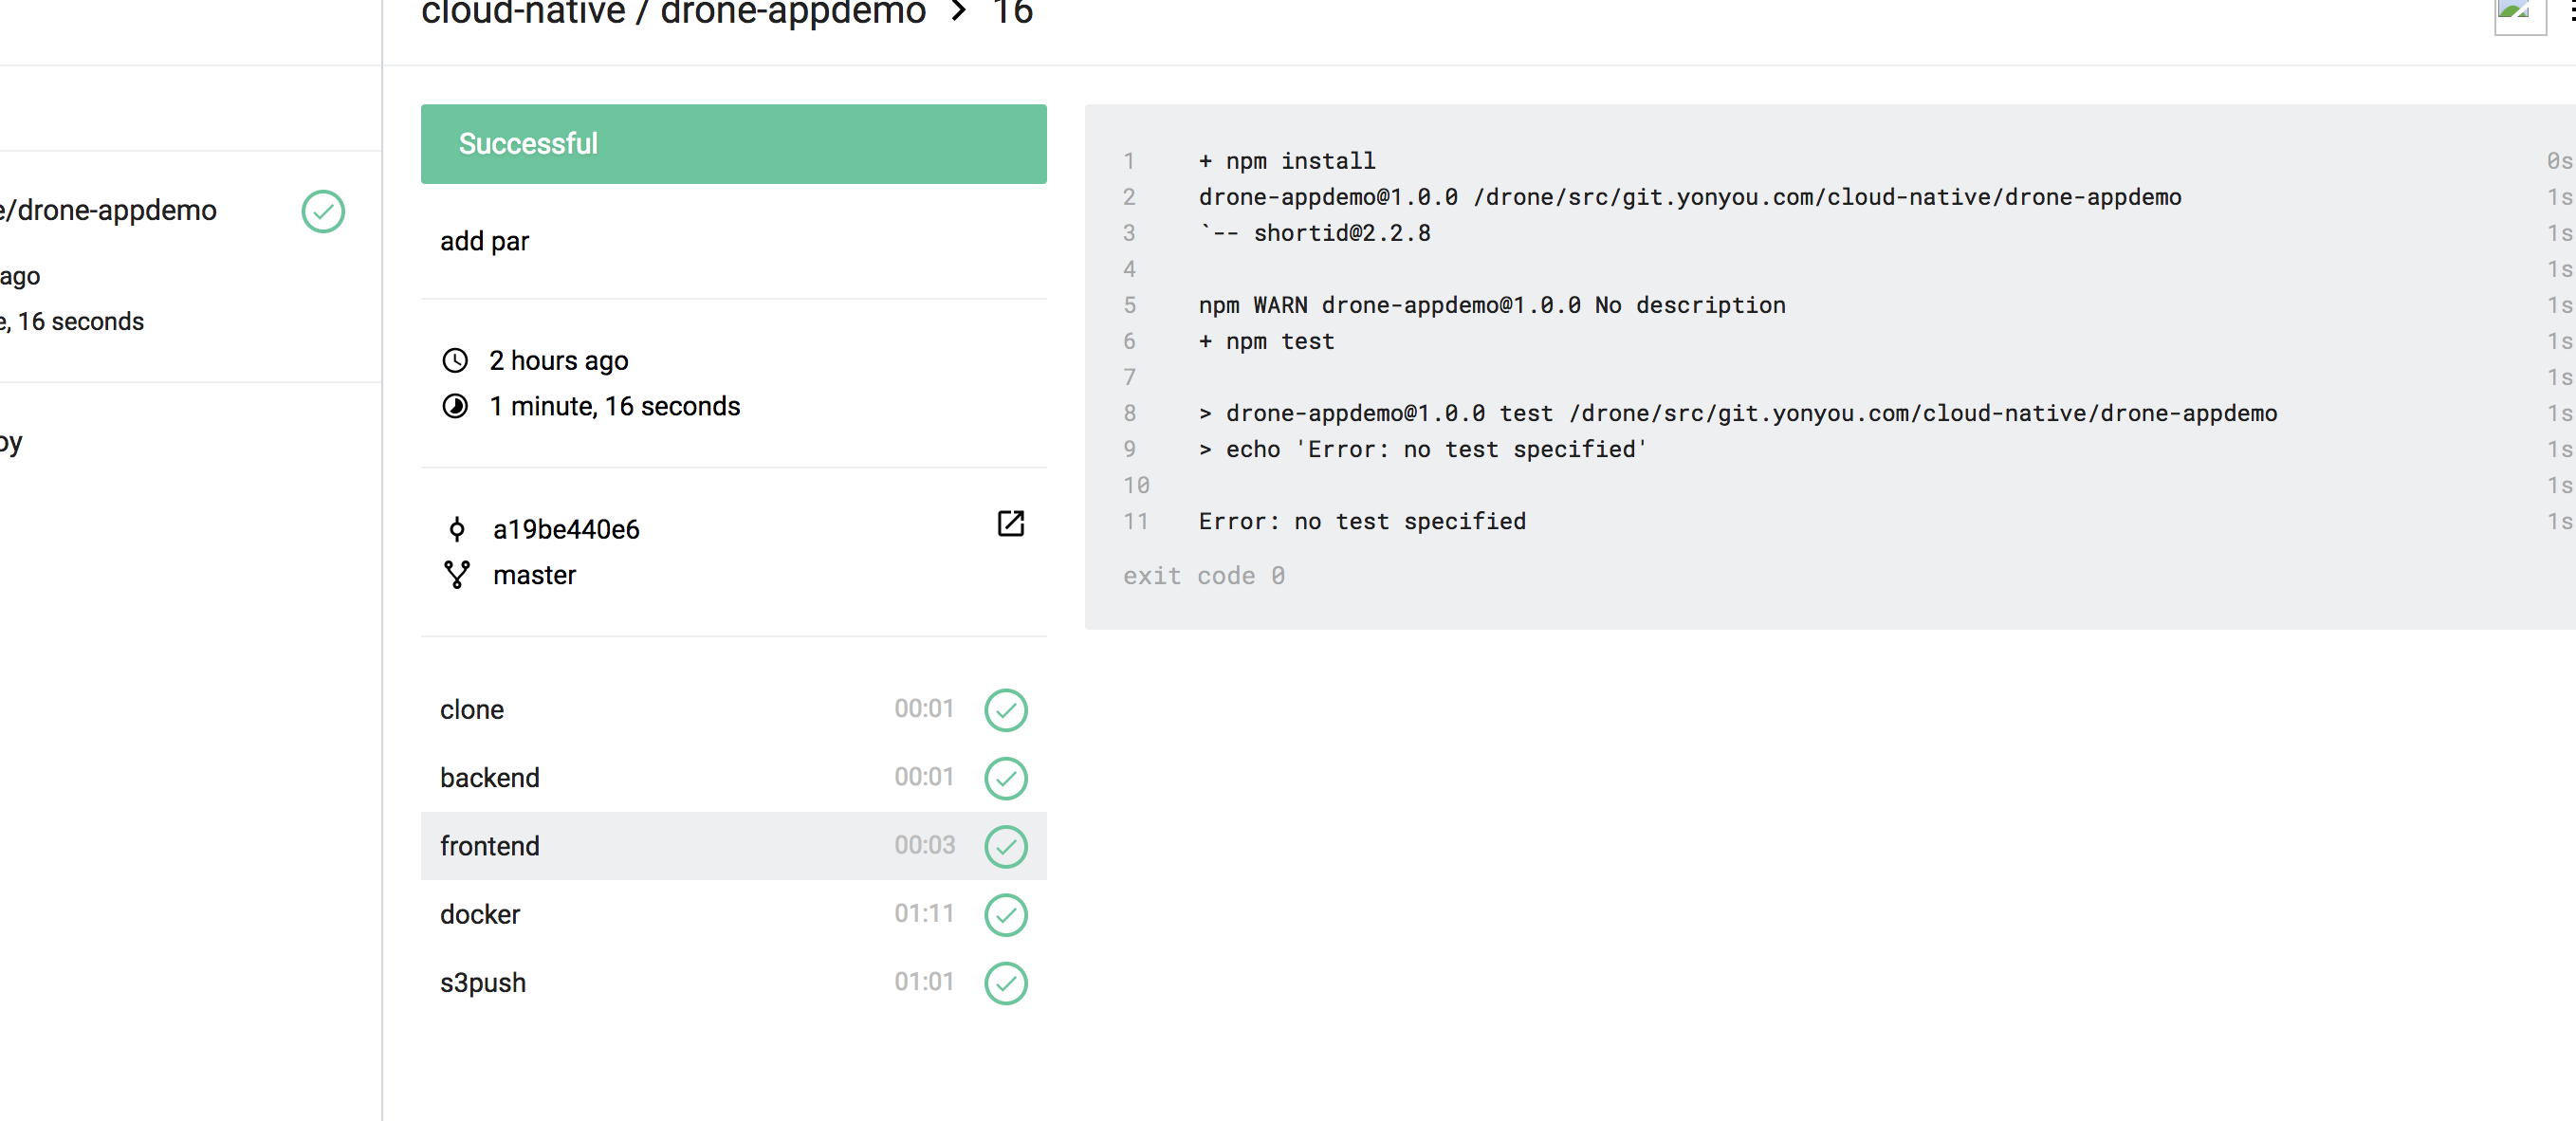Open the drone-appdemo repo in the sidebar
The height and width of the screenshot is (1121, 2576).
[110, 211]
